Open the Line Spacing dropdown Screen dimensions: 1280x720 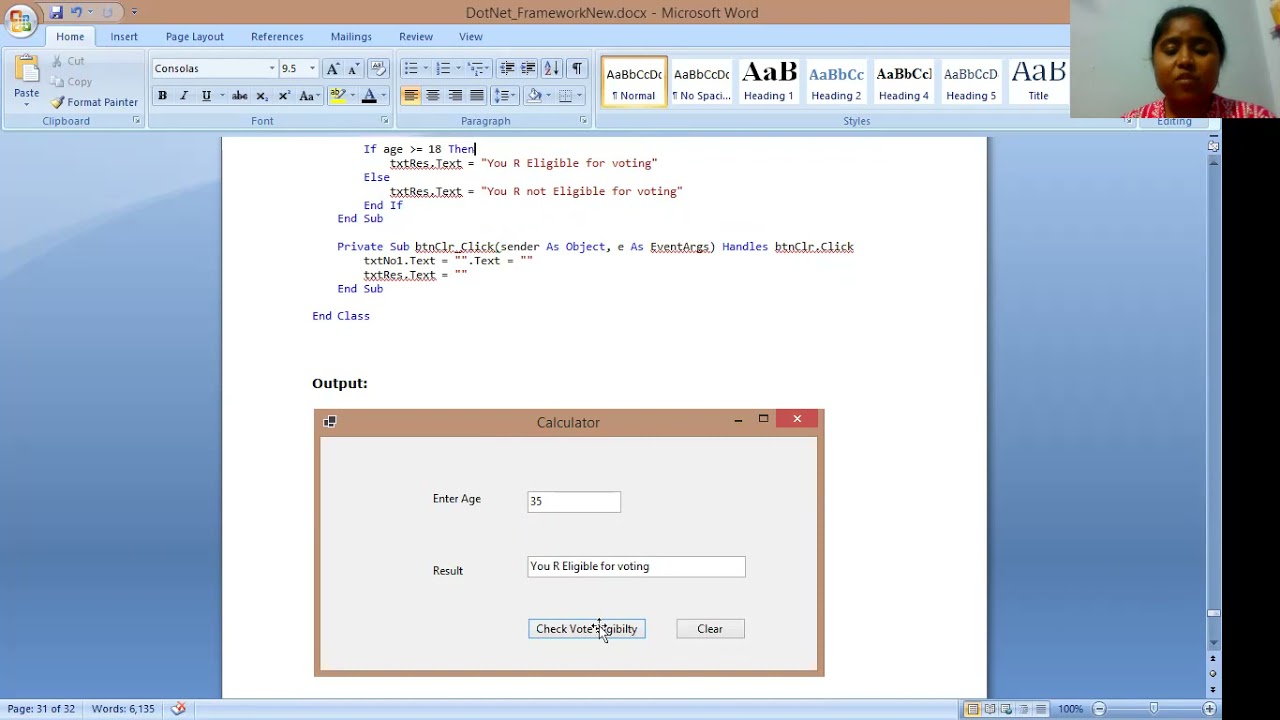click(x=505, y=96)
